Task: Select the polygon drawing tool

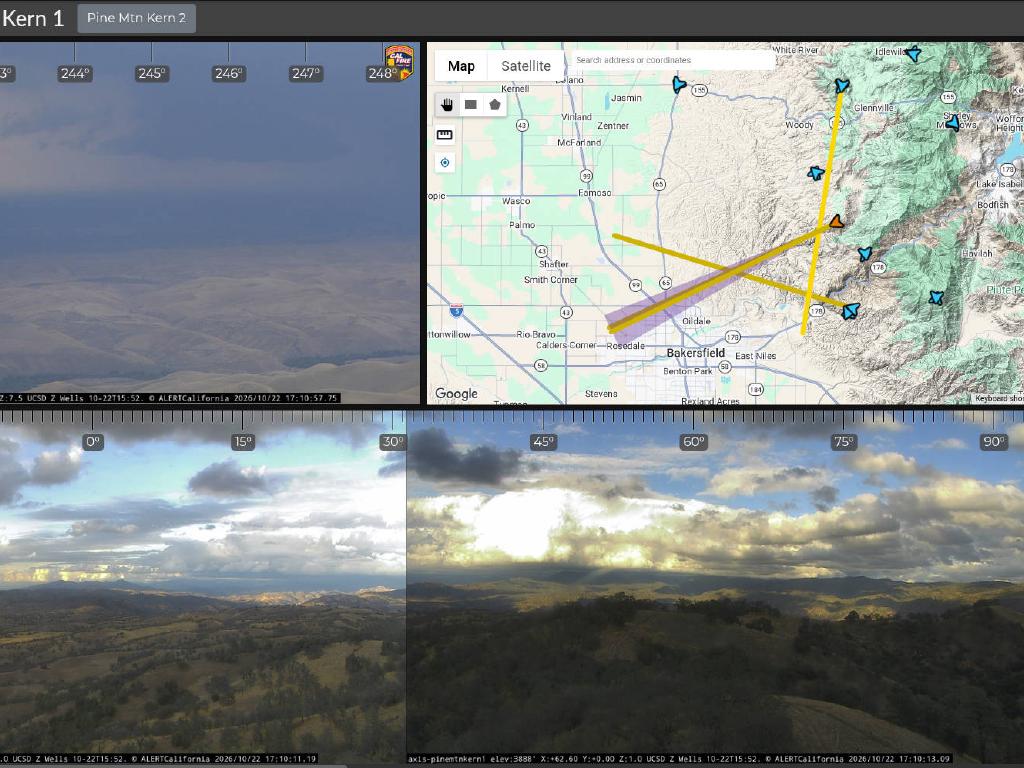Action: pos(494,104)
